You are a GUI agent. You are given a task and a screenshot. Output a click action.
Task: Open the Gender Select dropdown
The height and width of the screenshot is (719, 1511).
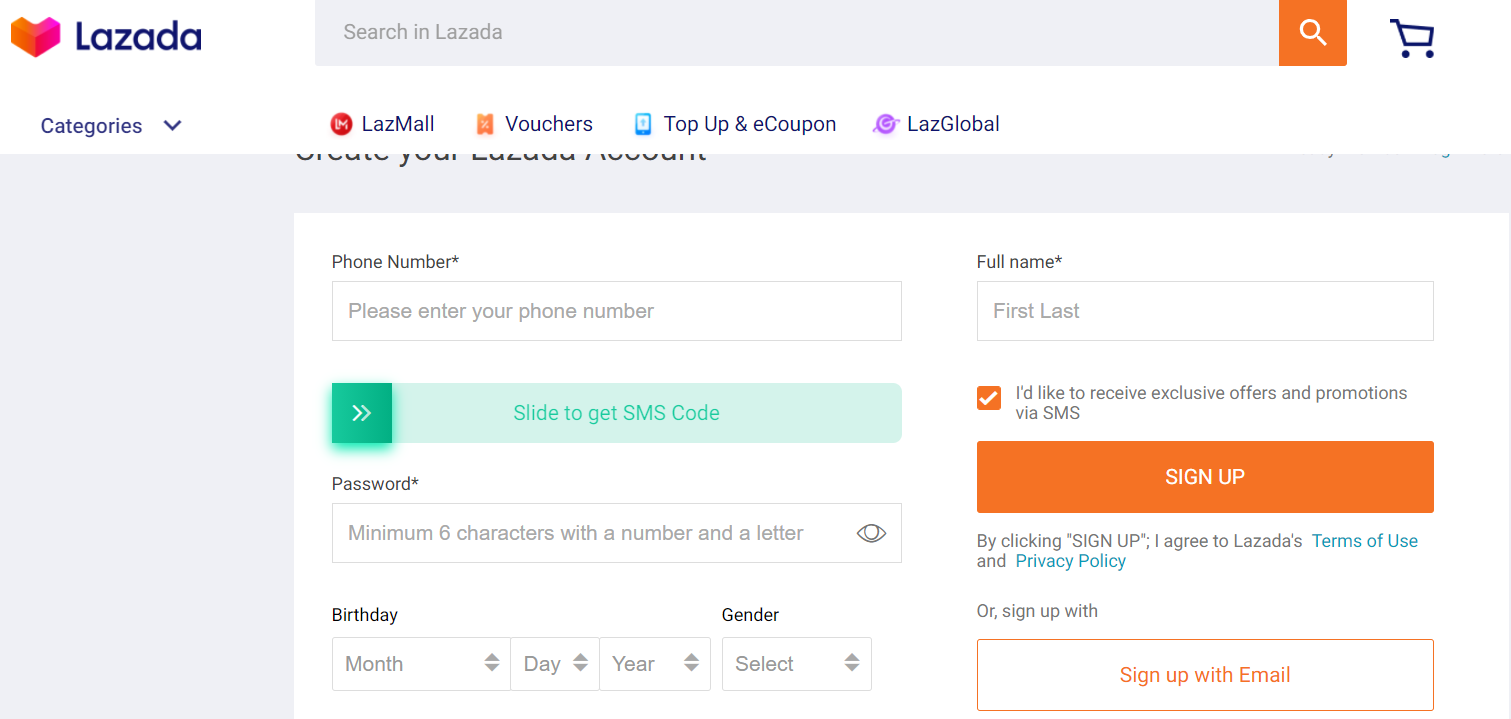tap(797, 664)
